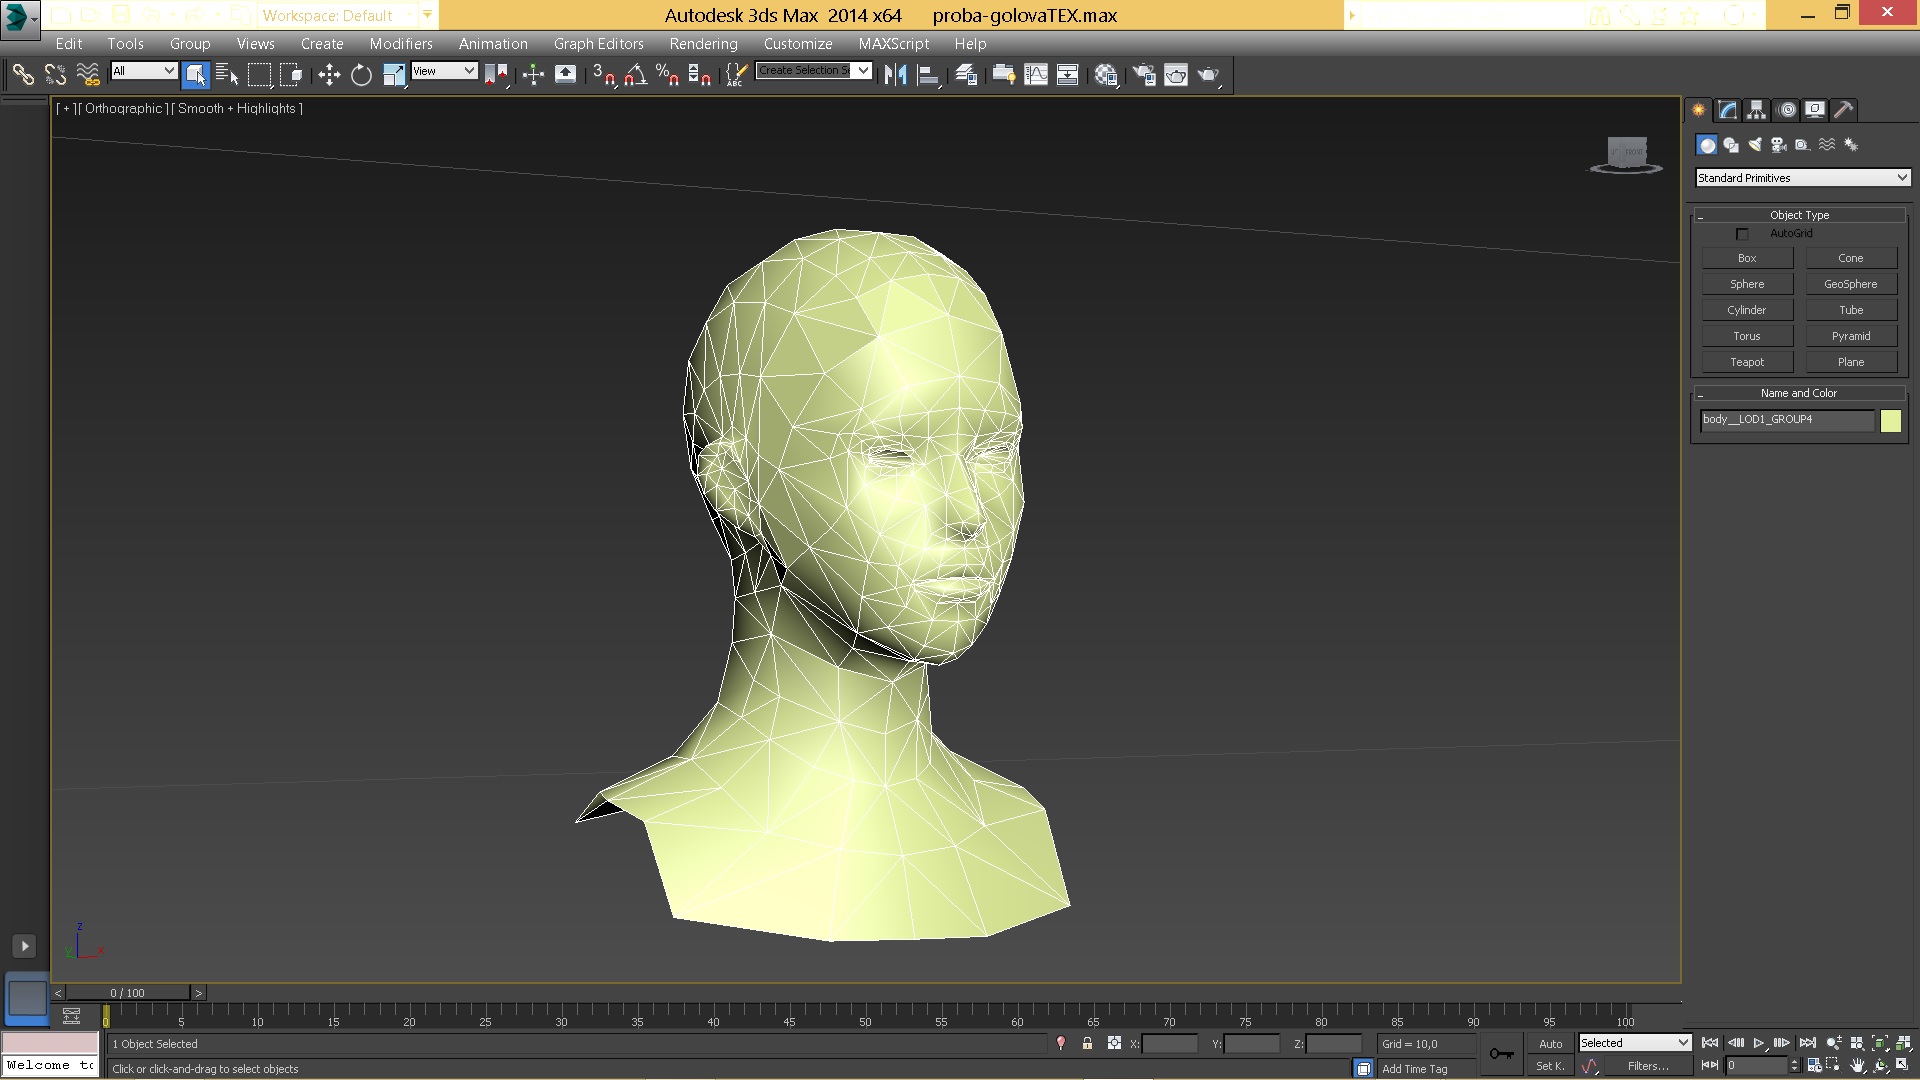Viewport: 1920px width, 1080px height.
Task: Open the Mirror tool
Action: (895, 75)
